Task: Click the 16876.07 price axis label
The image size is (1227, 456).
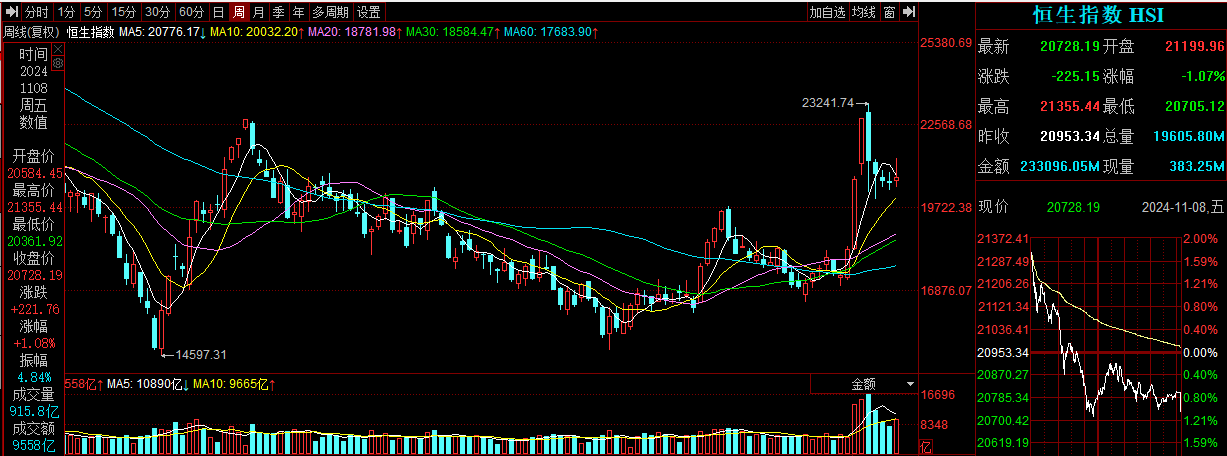Action: click(x=946, y=291)
